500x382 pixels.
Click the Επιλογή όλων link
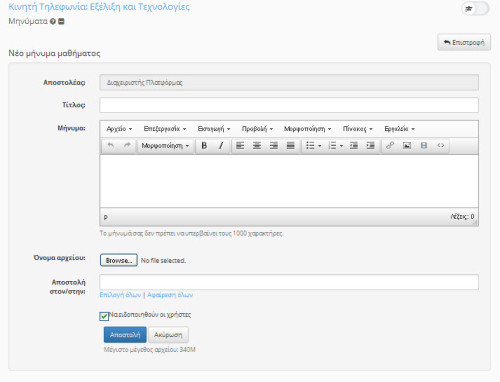click(120, 295)
